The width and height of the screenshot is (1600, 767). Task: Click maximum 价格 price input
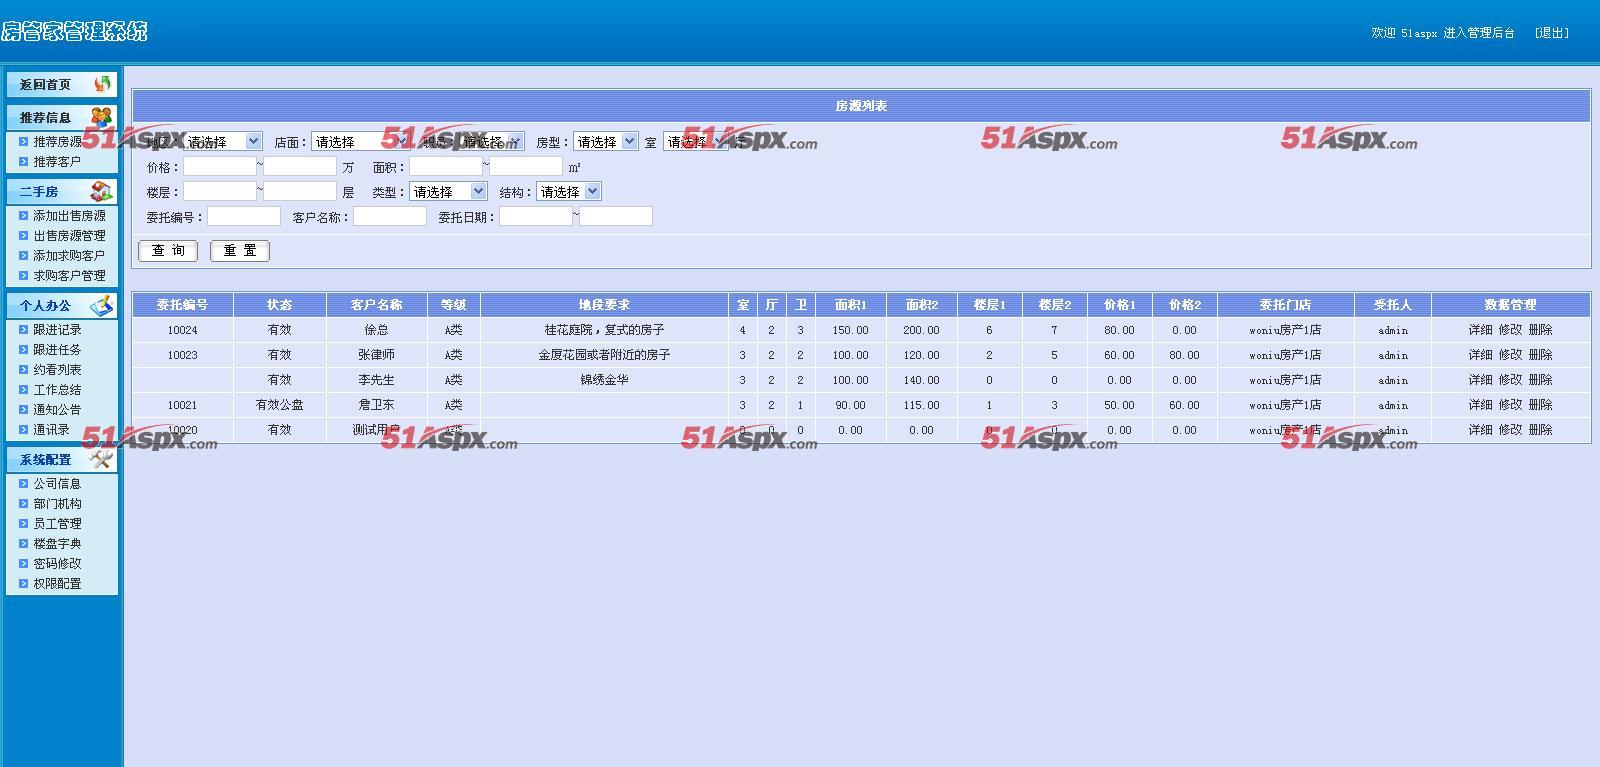[300, 166]
